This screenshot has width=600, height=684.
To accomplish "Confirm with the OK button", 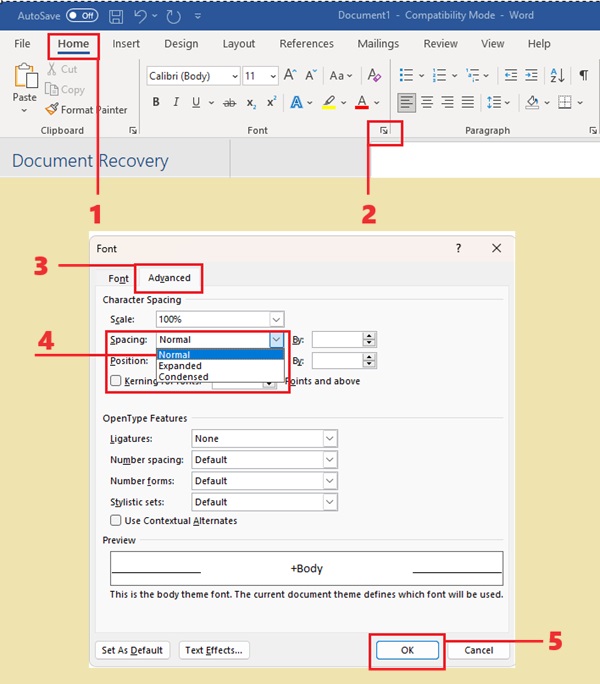I will pos(407,650).
